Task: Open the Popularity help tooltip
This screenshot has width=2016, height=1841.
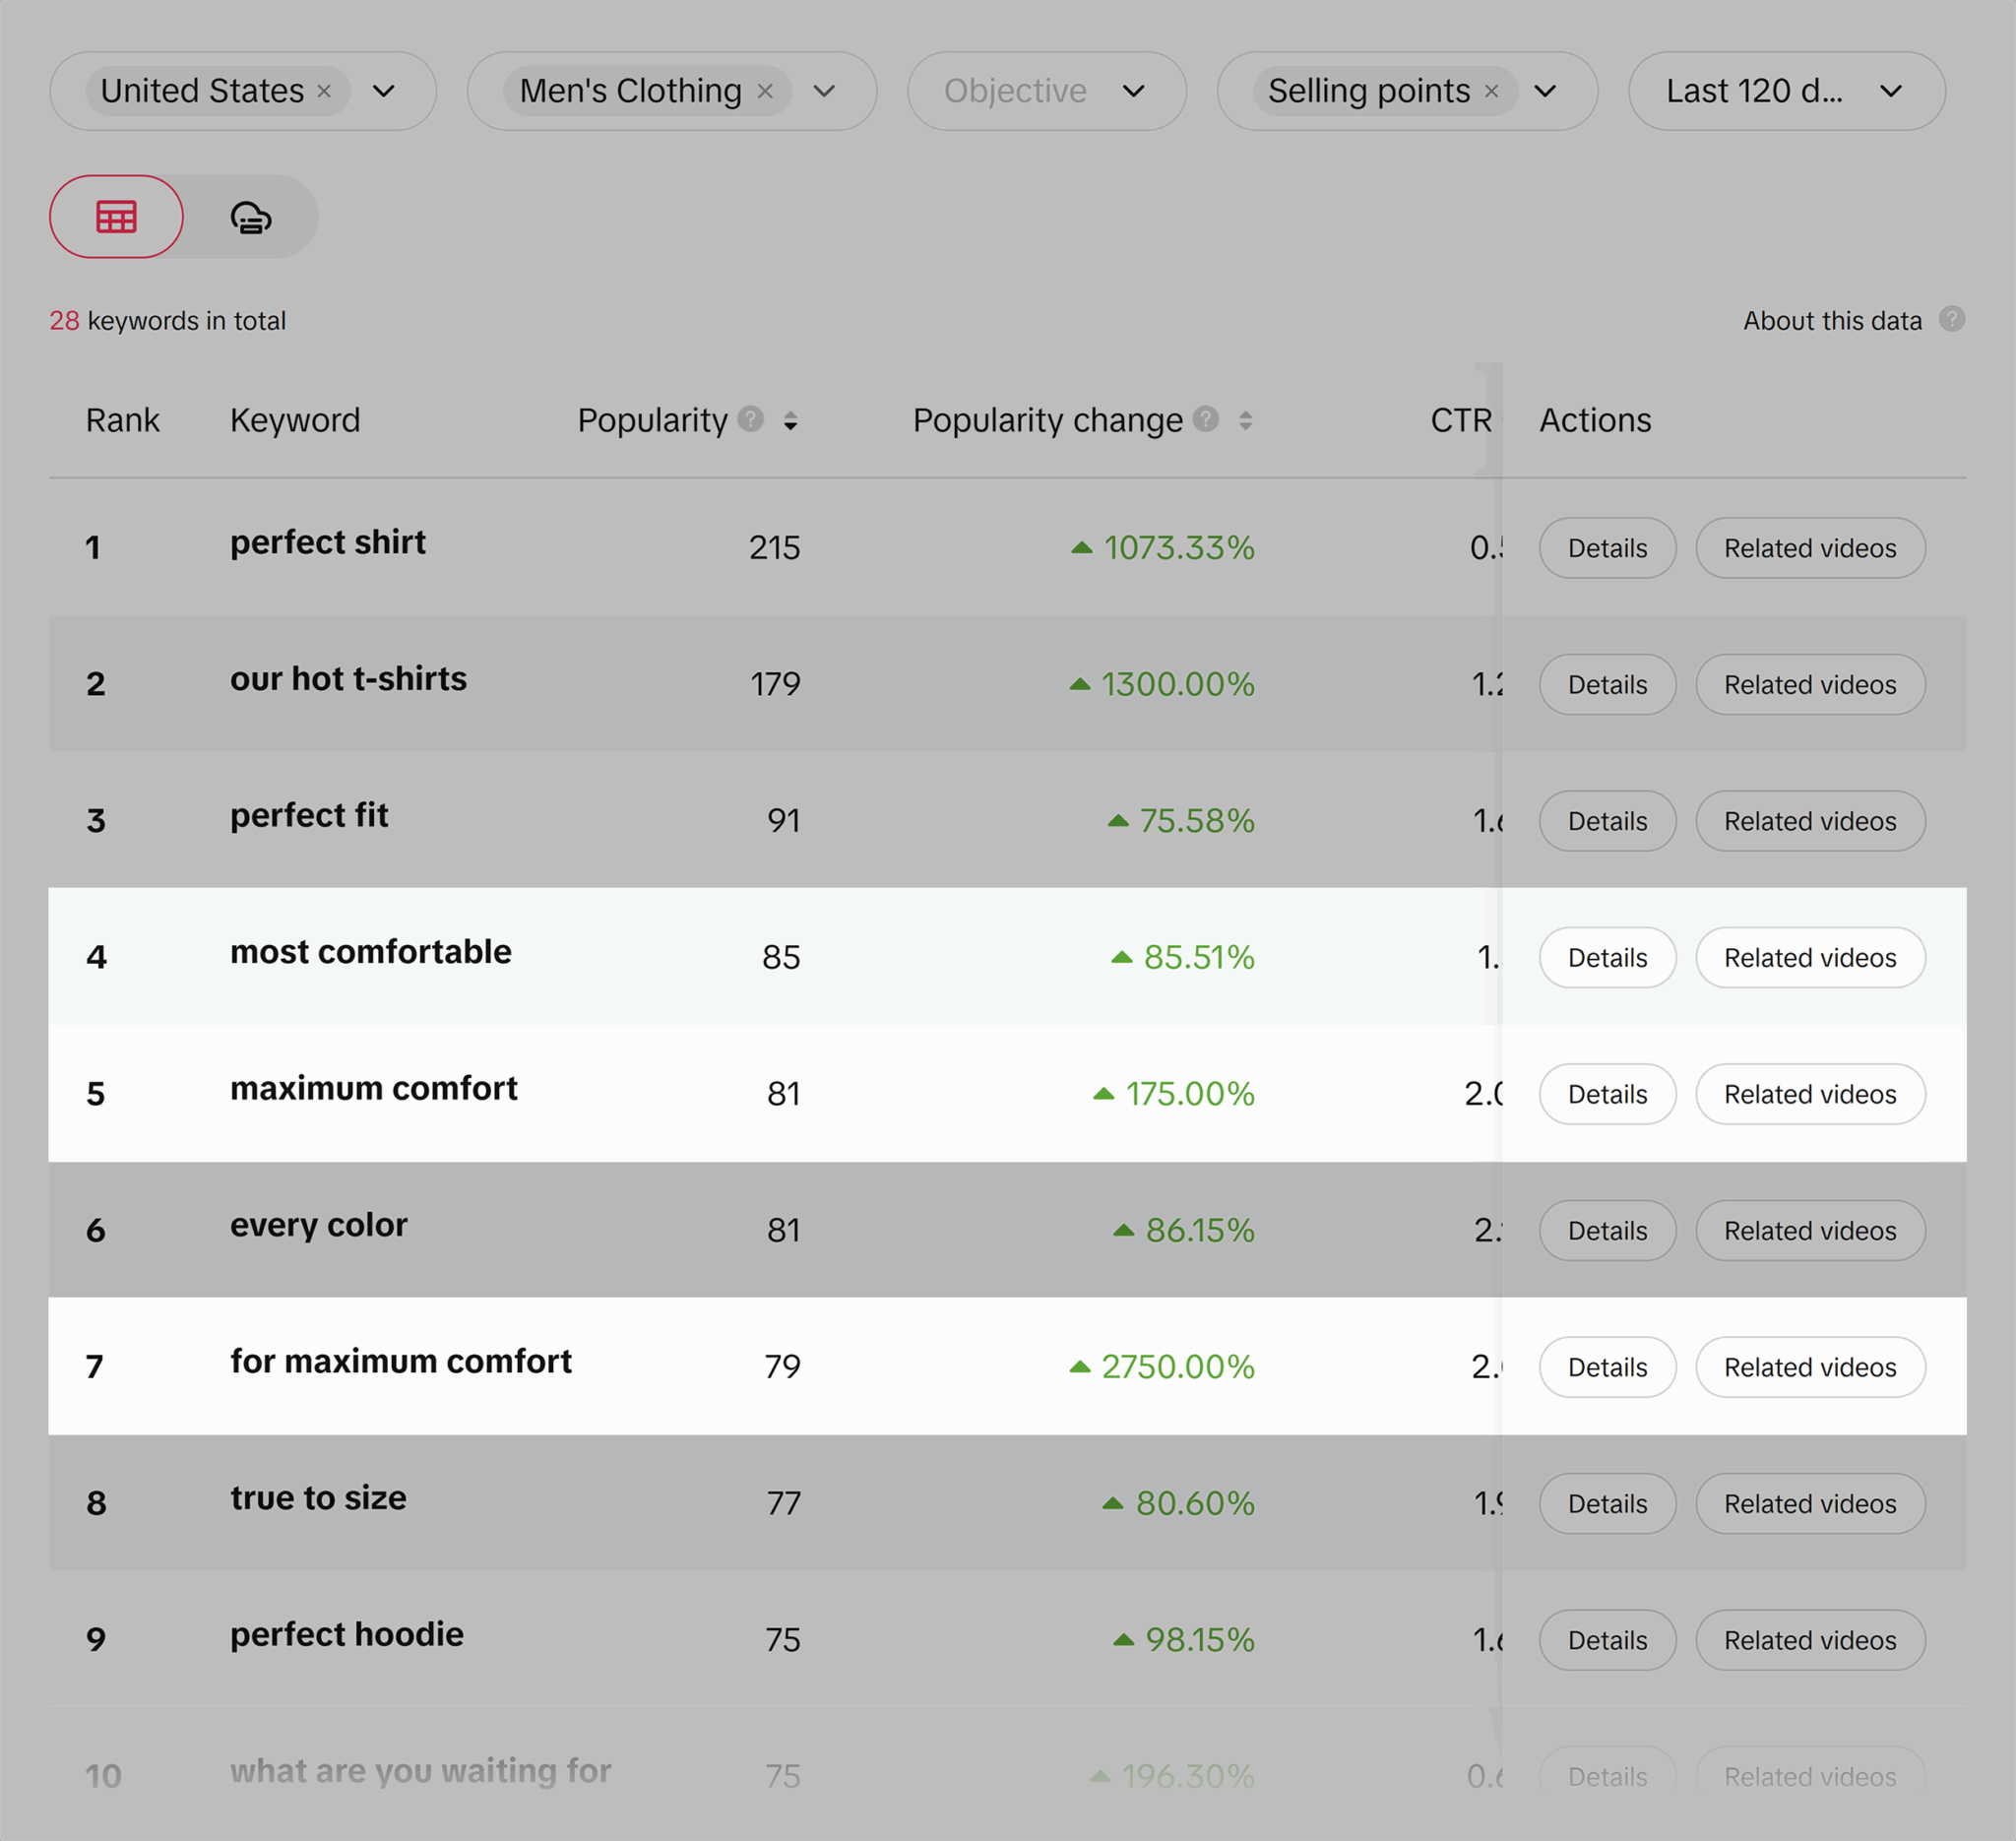Action: (750, 420)
